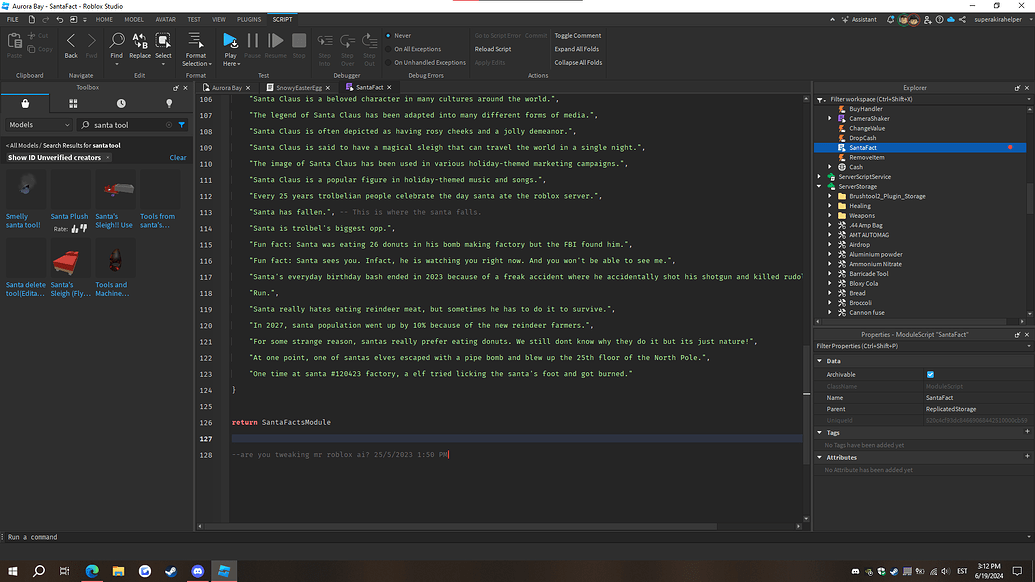This screenshot has height=582, width=1035.
Task: Open the Windows taskbar search
Action: click(39, 571)
